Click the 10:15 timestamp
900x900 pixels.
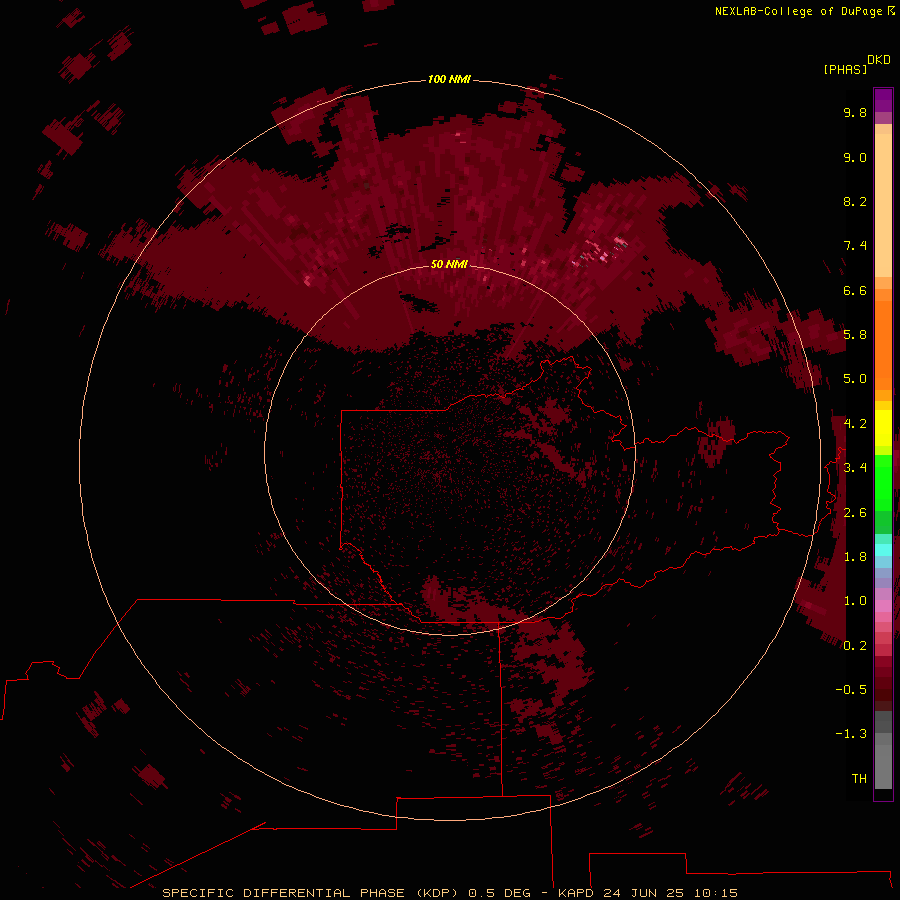pyautogui.click(x=715, y=893)
